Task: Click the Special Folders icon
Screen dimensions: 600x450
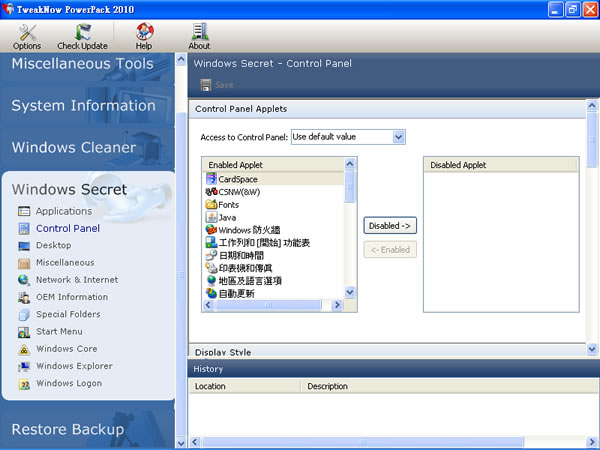Action: (x=24, y=315)
